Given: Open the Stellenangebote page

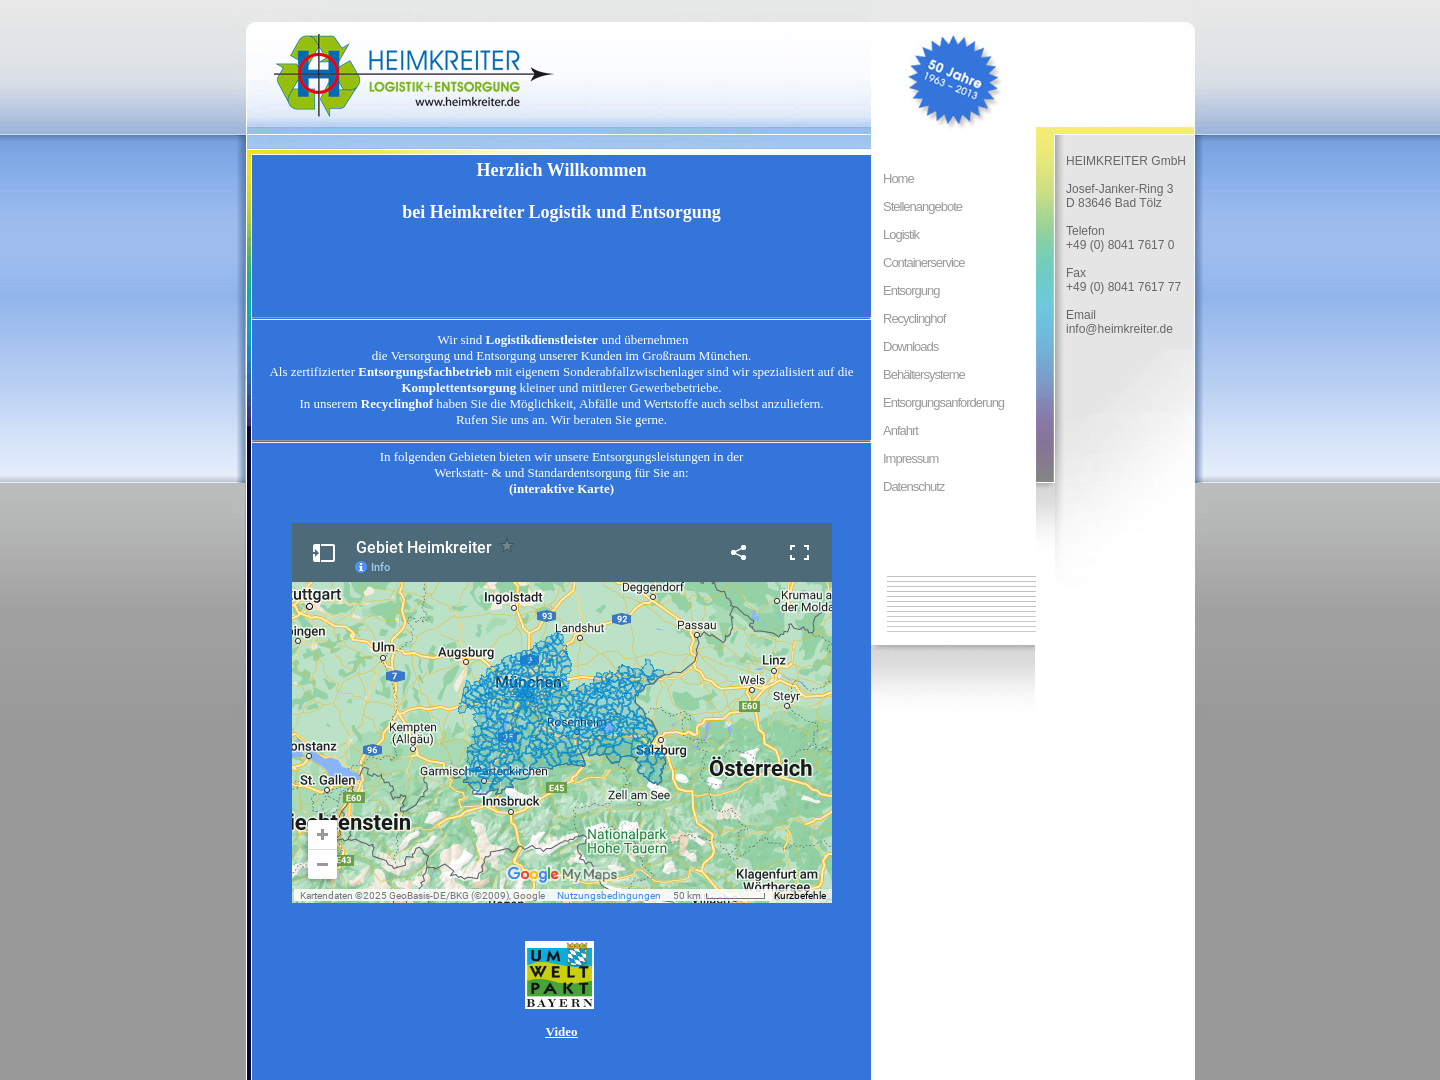Looking at the screenshot, I should (922, 207).
